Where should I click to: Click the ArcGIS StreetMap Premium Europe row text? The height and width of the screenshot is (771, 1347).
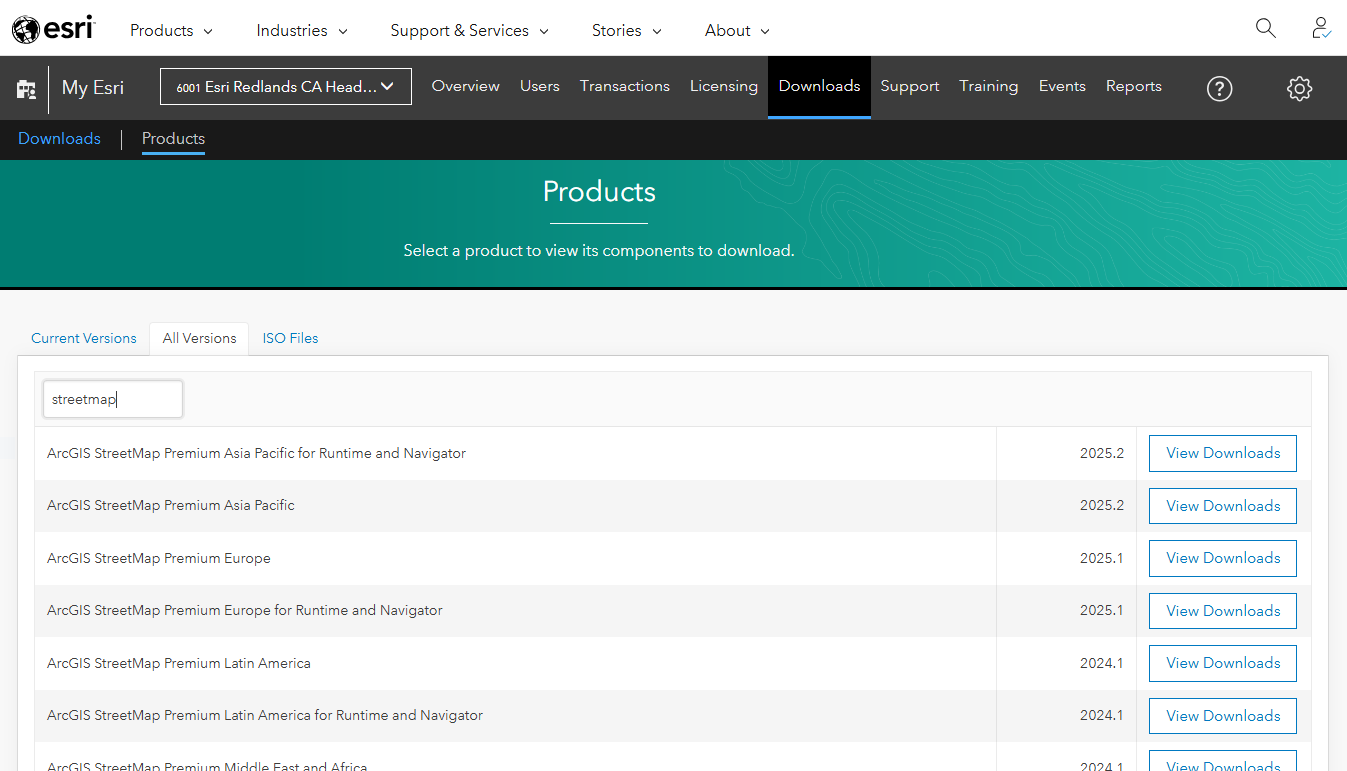click(x=159, y=558)
